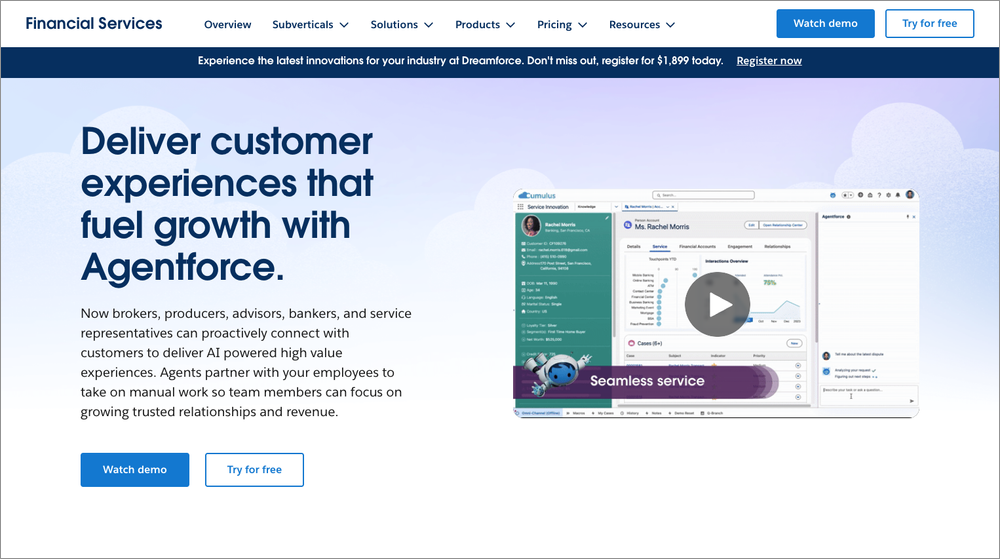Click the Agentforce prompt input box
The width and height of the screenshot is (1000, 559).
tap(868, 395)
